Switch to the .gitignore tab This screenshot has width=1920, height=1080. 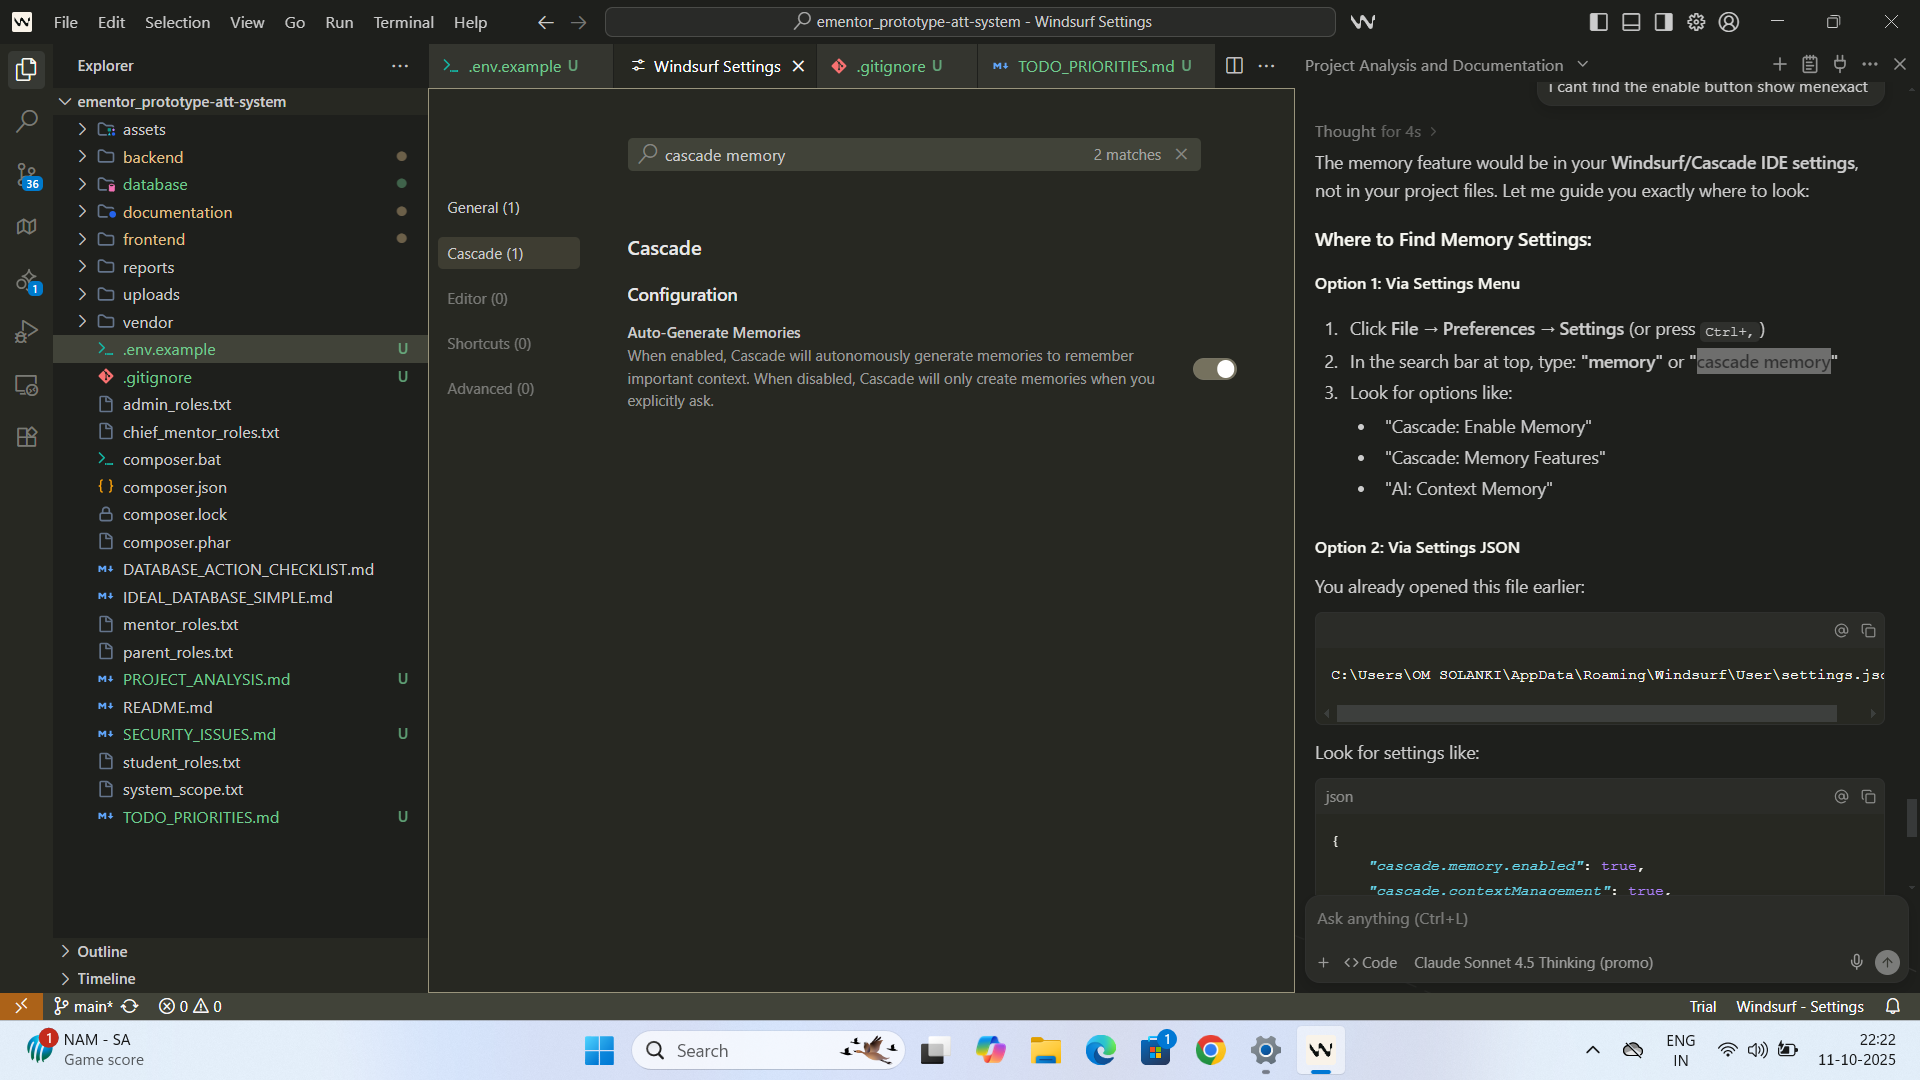pos(895,66)
